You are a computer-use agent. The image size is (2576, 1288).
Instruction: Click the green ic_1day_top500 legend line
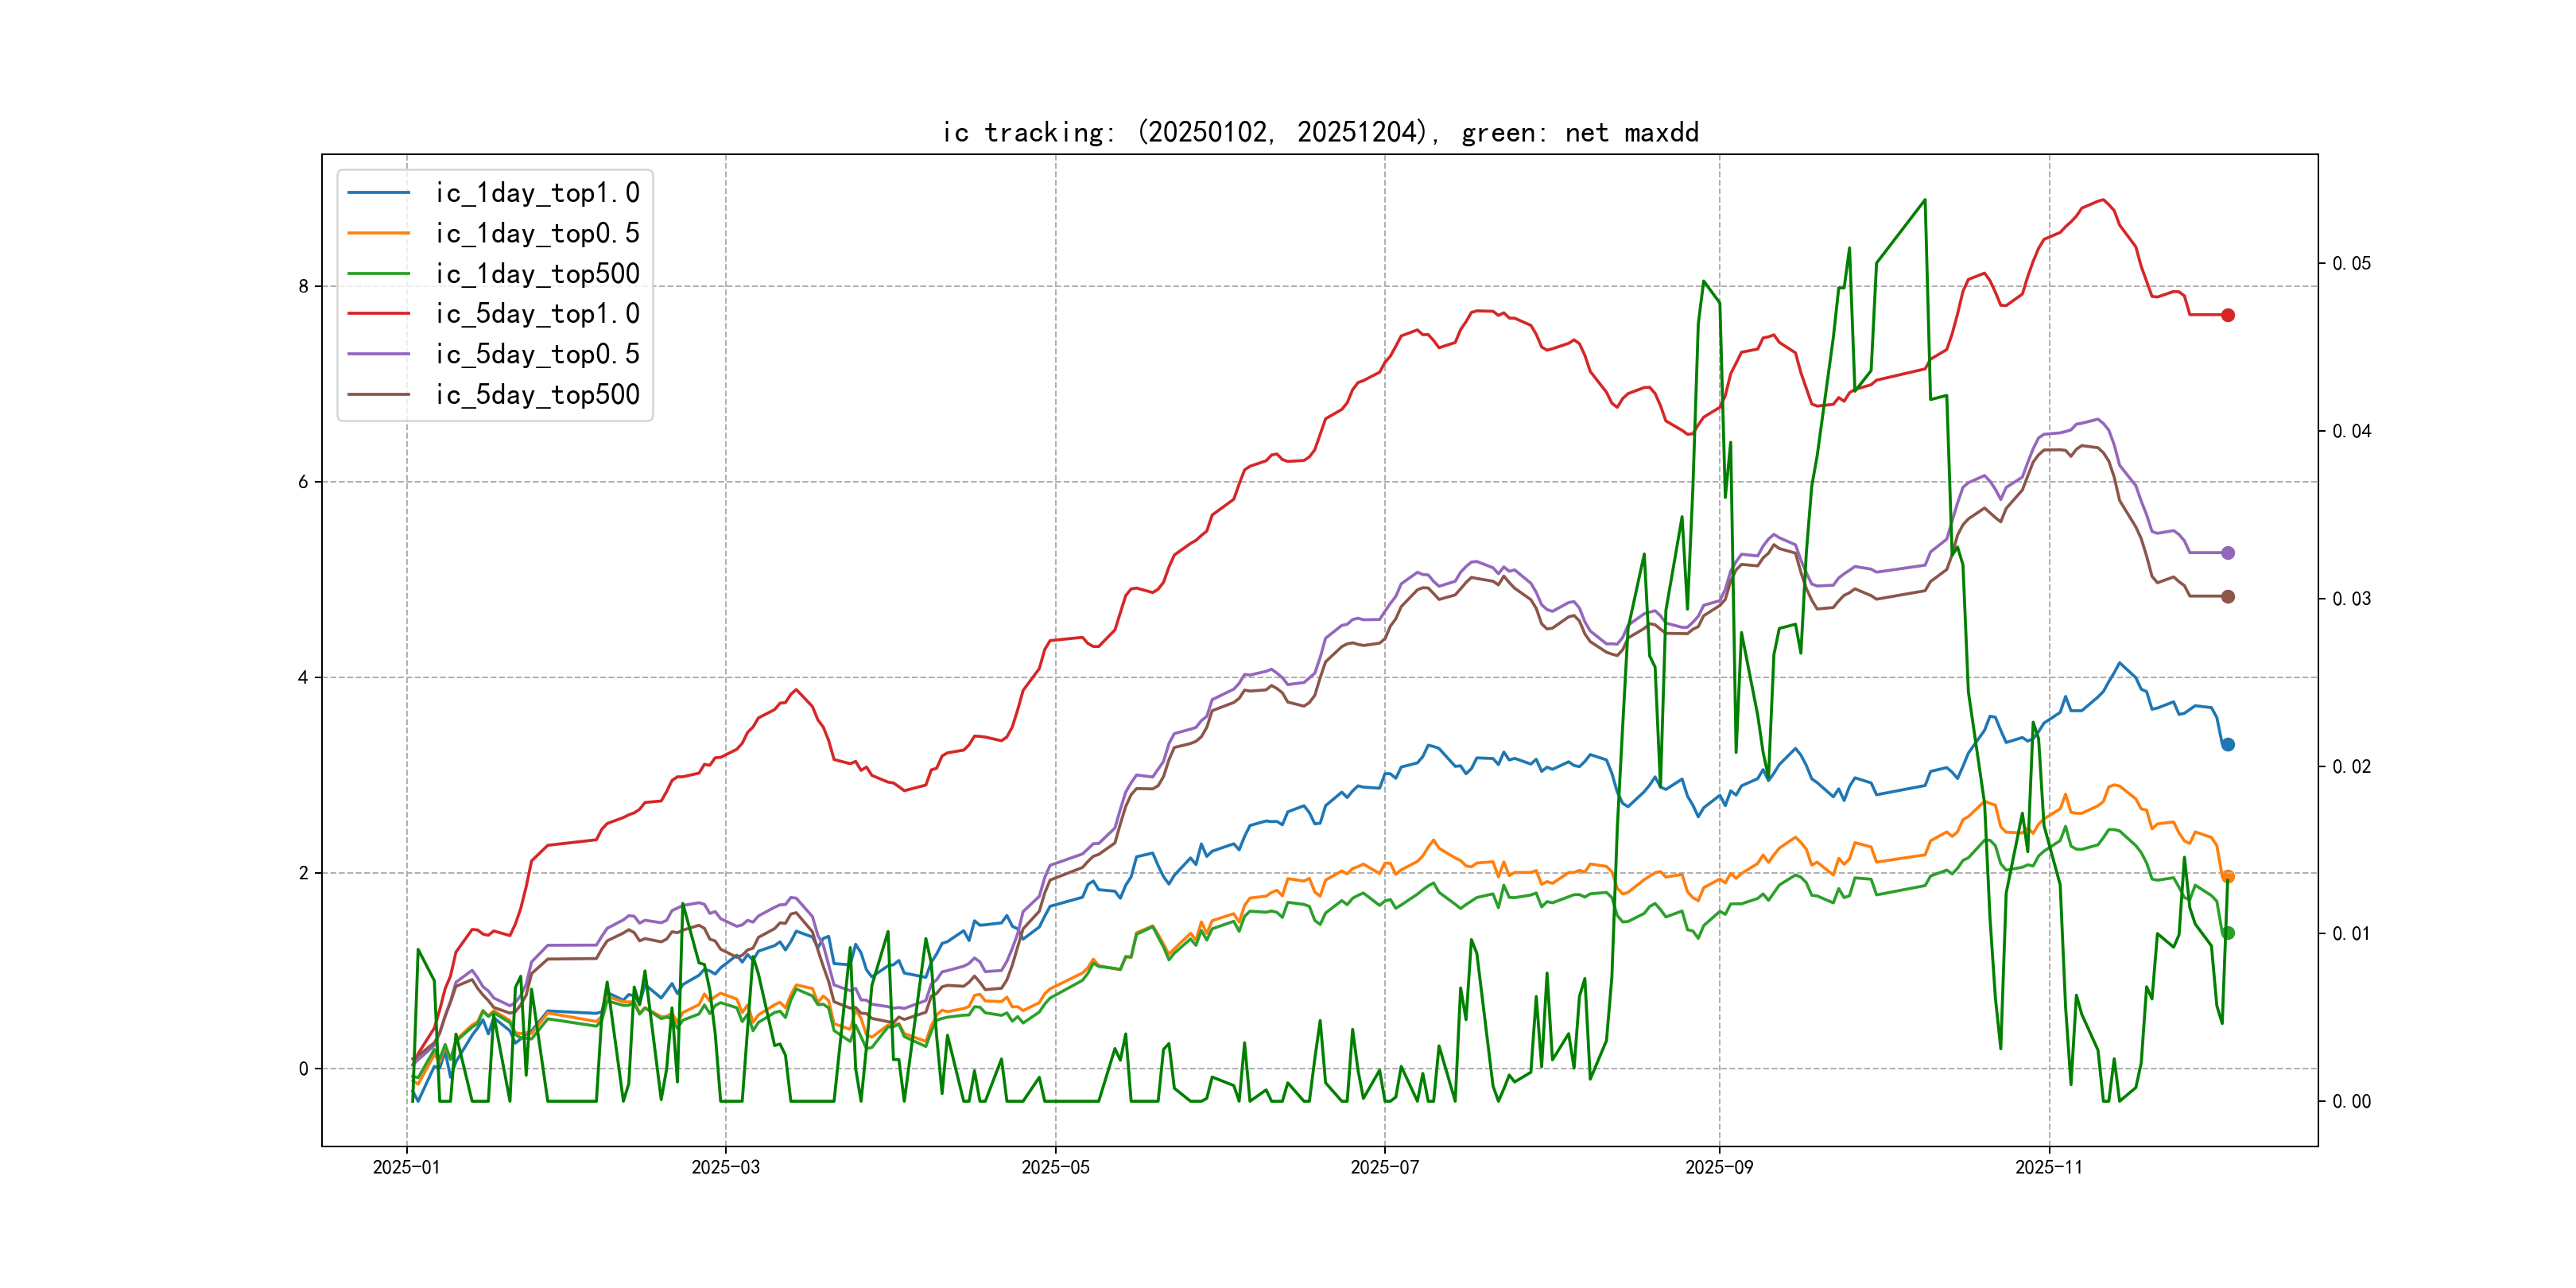tap(378, 274)
